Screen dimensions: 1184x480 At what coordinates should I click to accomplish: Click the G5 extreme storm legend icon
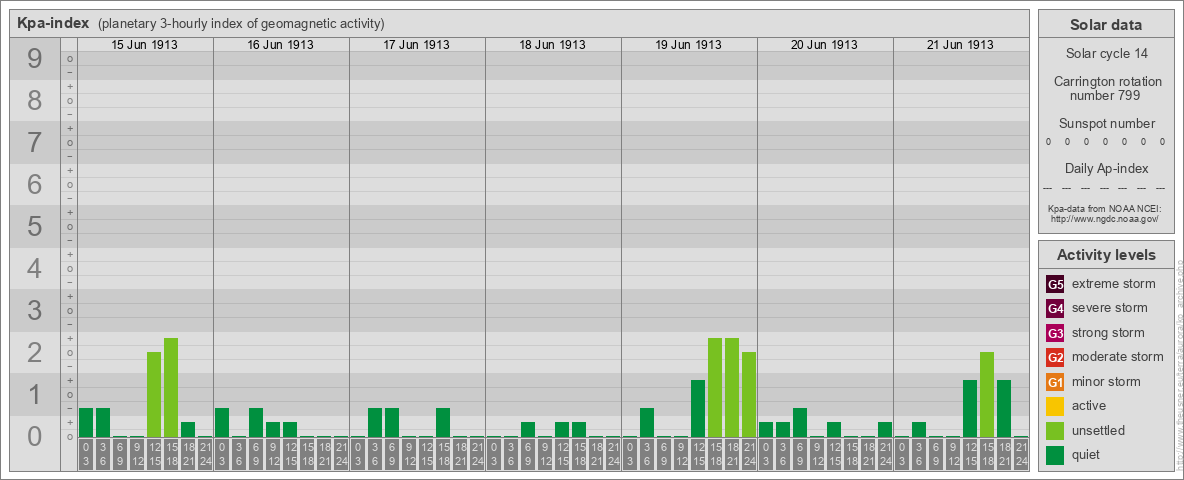pos(1055,284)
